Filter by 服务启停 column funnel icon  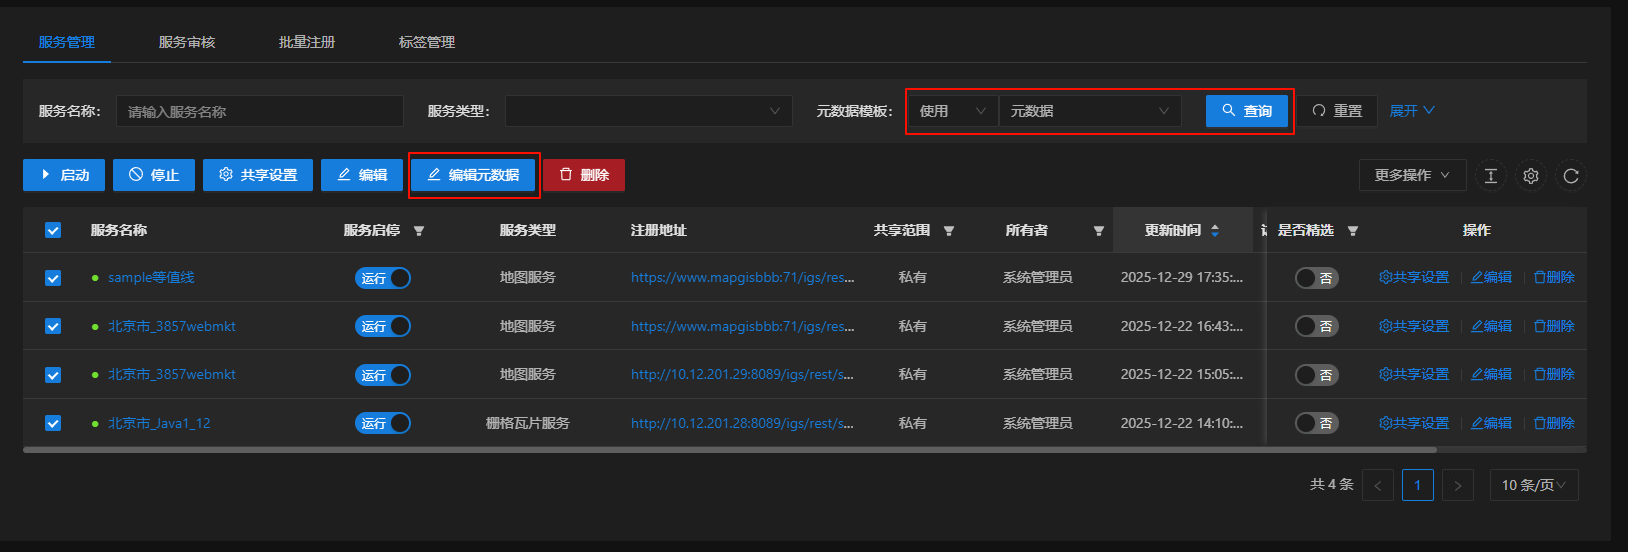coord(419,231)
